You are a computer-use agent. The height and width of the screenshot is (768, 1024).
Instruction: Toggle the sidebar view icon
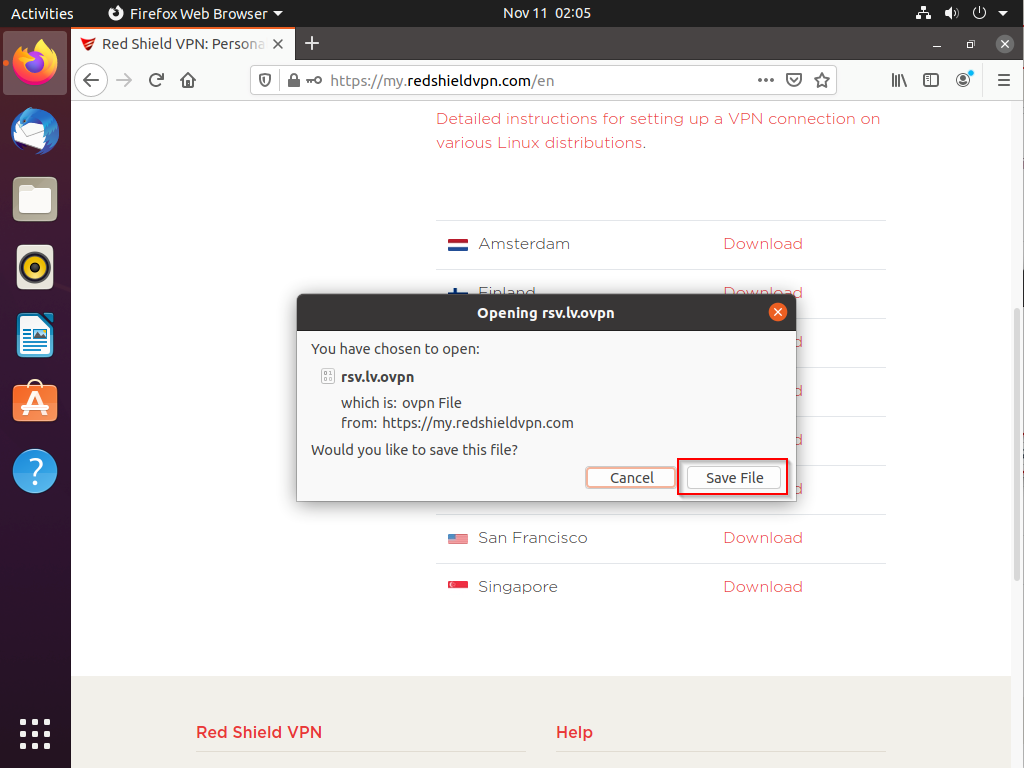pos(931,80)
